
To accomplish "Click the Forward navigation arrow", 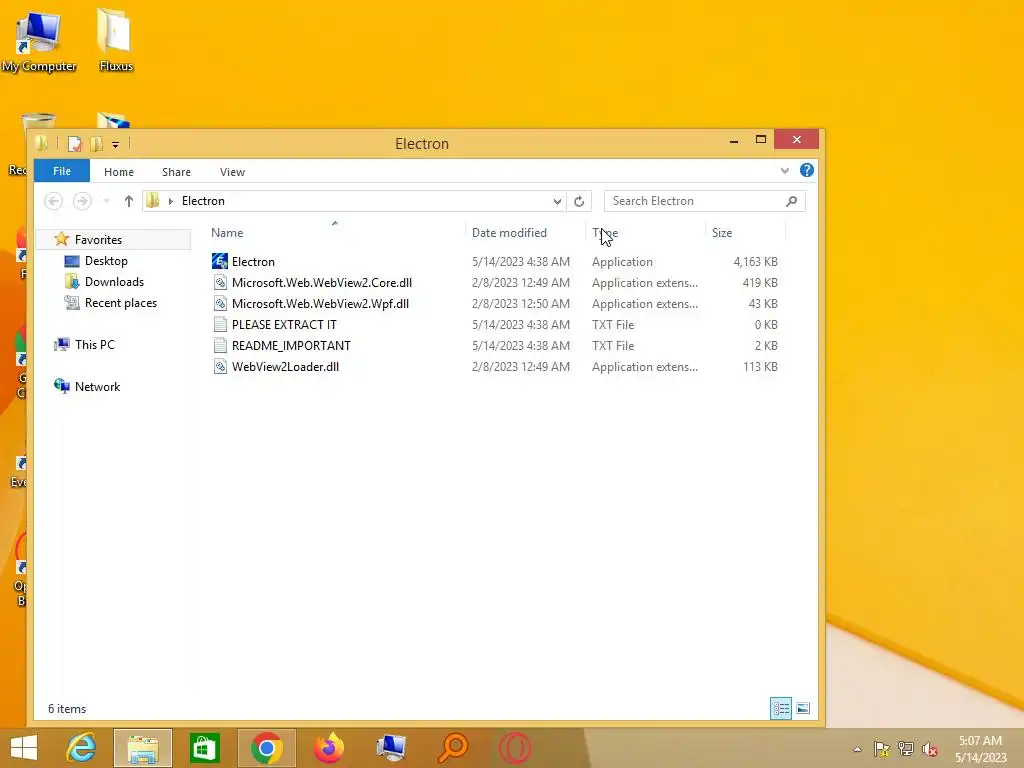I will point(82,201).
